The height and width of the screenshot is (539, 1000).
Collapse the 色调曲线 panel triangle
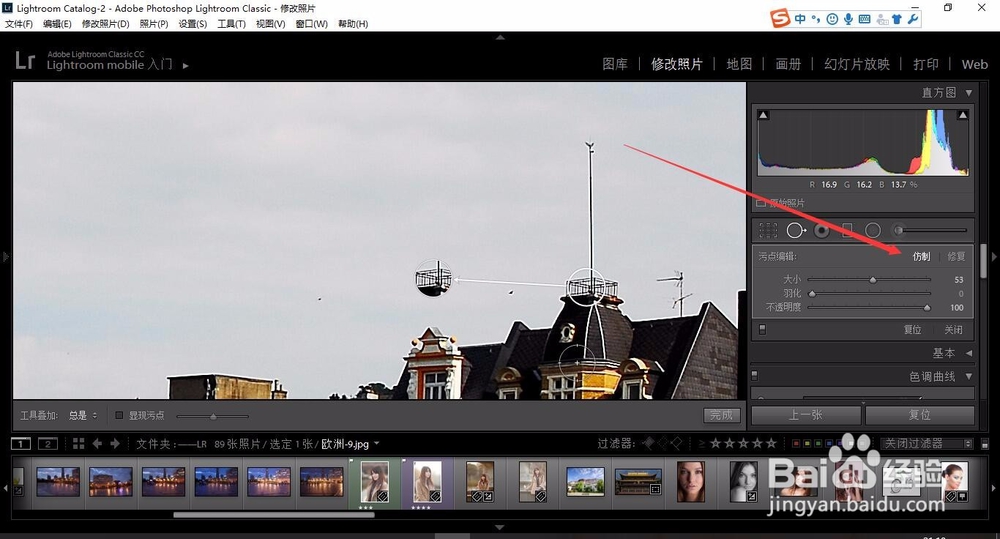coord(969,376)
